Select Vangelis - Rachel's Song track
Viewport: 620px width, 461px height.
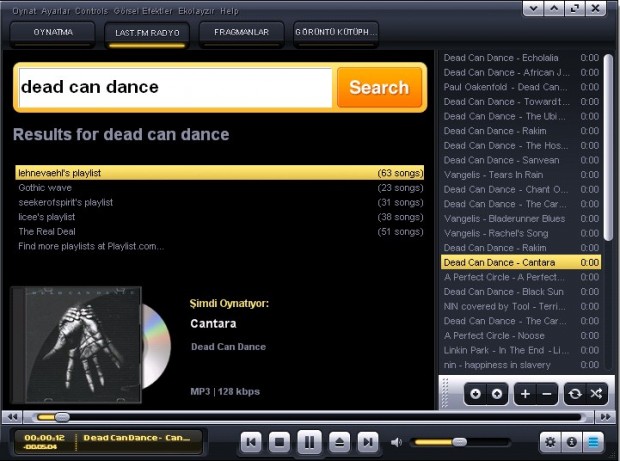[x=521, y=233]
